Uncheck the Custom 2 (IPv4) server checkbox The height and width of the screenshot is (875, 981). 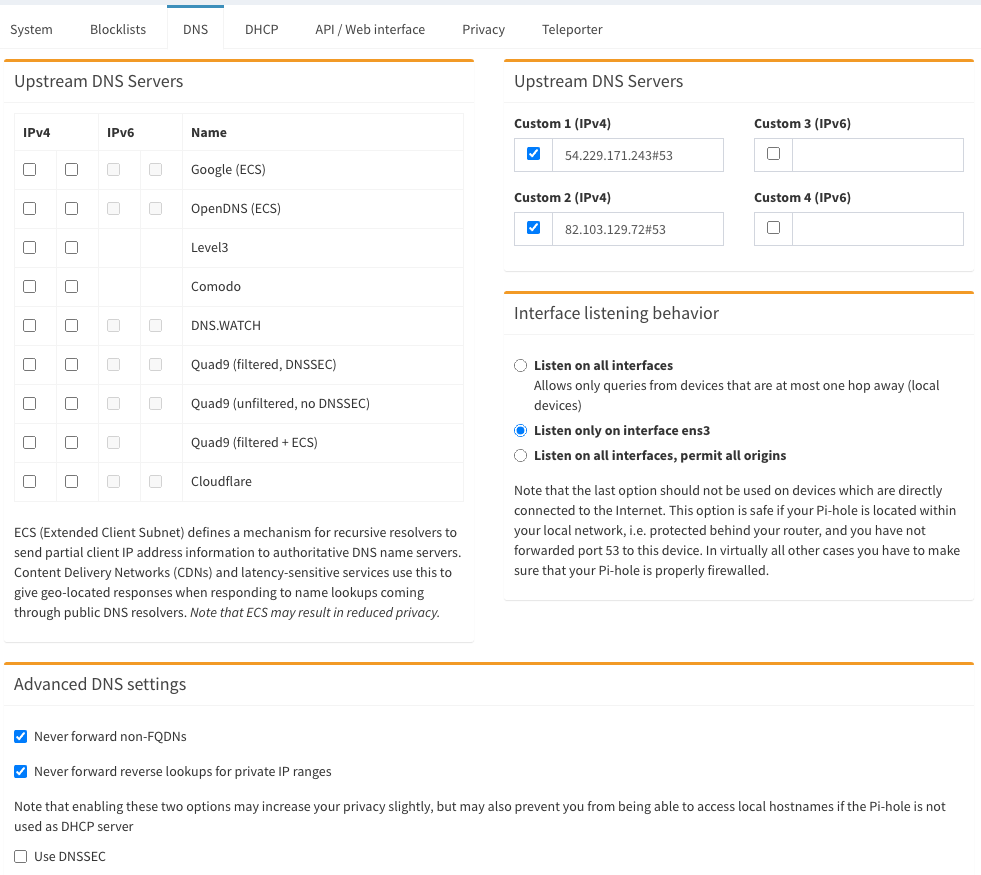533,228
